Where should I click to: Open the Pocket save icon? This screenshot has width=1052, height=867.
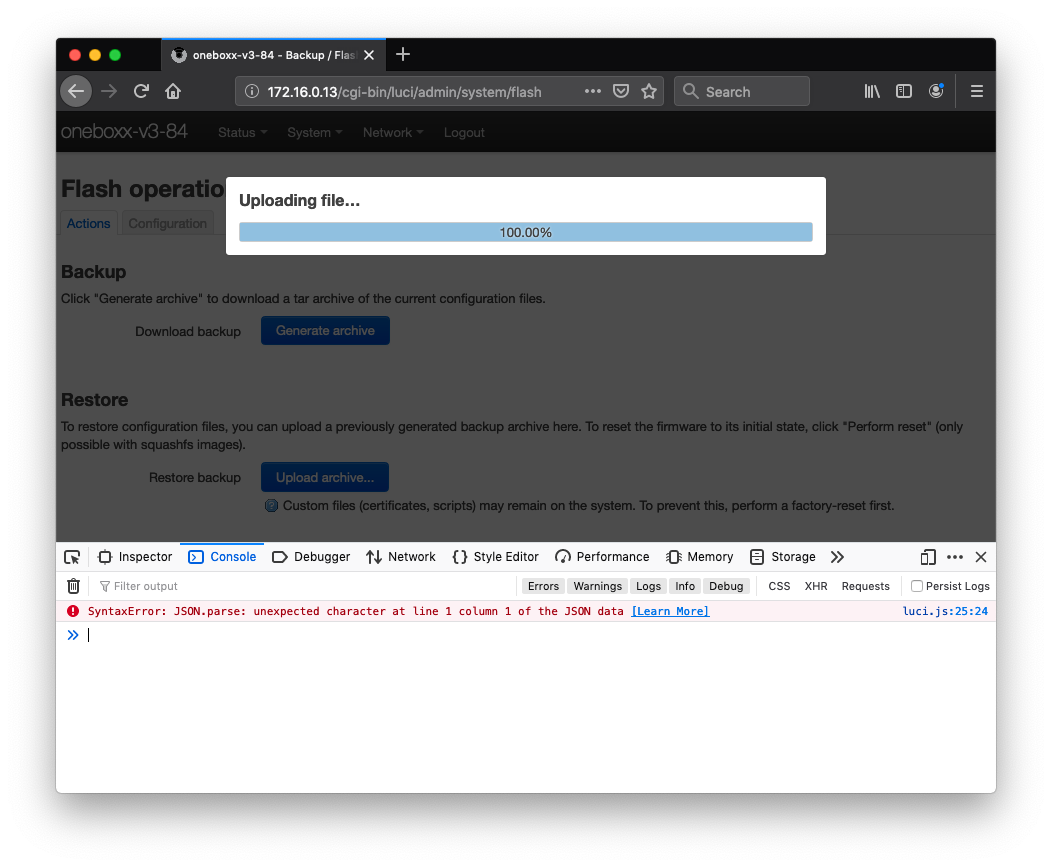point(621,90)
